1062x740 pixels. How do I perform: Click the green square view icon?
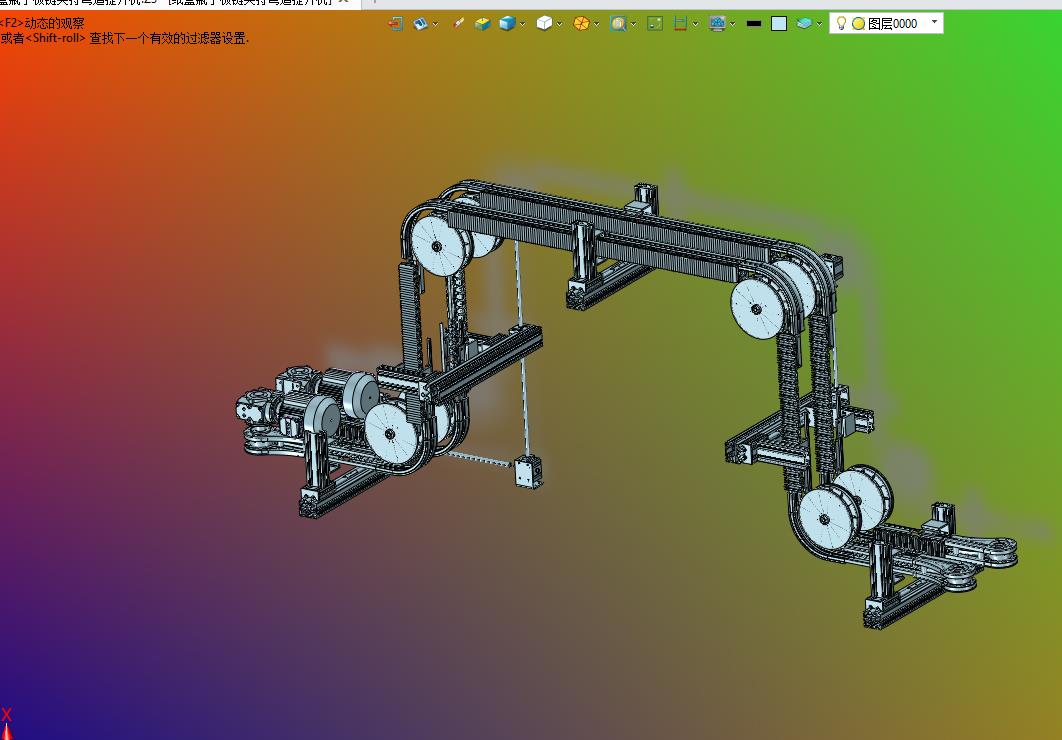click(655, 24)
